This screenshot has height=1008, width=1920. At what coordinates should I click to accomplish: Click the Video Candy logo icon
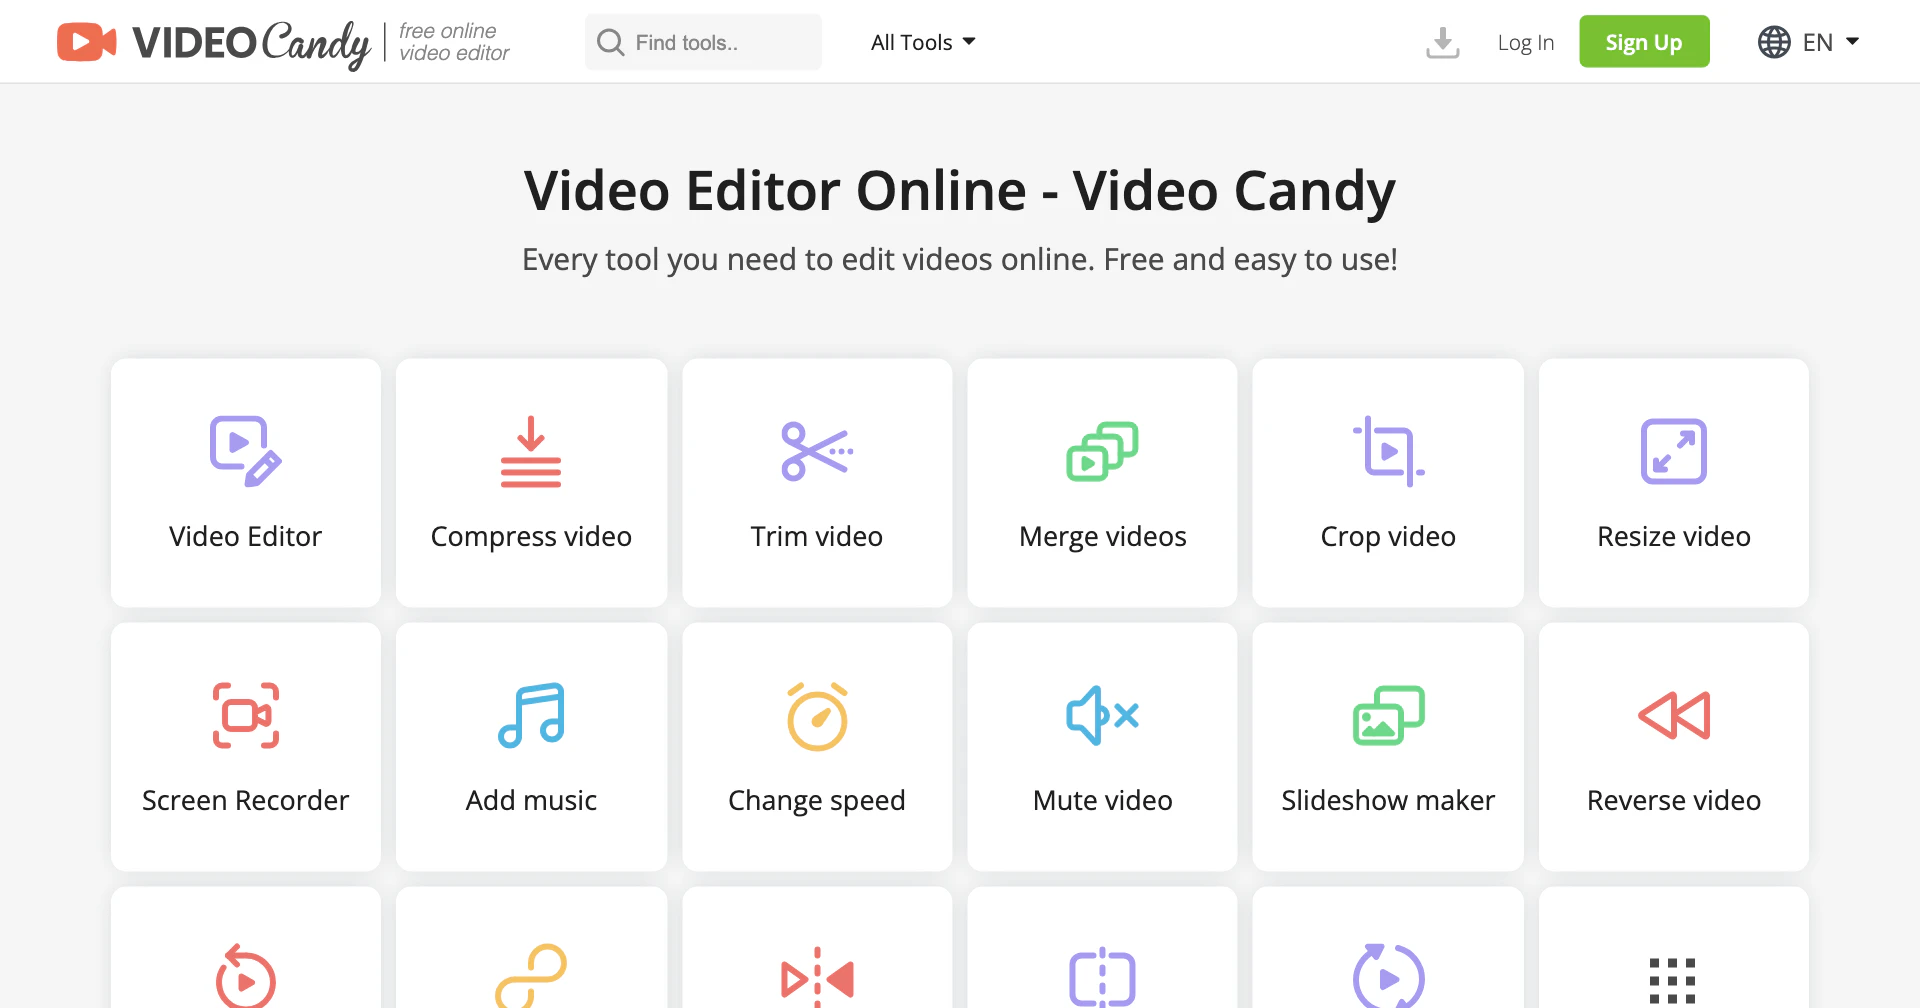point(87,42)
